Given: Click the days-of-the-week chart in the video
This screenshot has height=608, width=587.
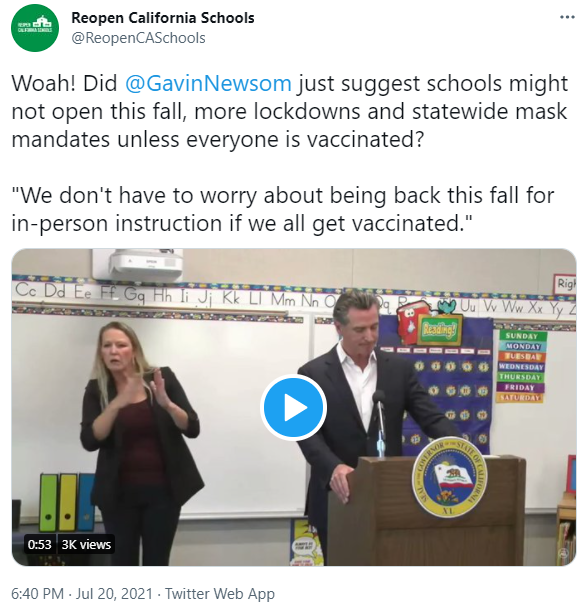Looking at the screenshot, I should point(521,366).
